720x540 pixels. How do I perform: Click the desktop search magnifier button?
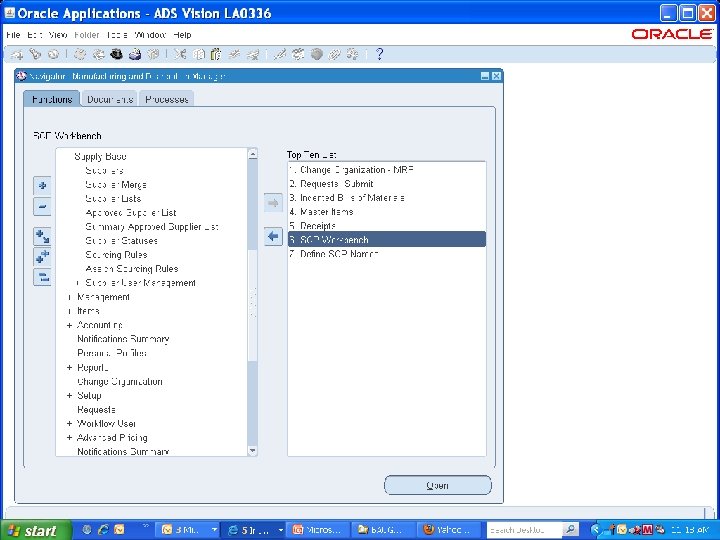pos(570,530)
